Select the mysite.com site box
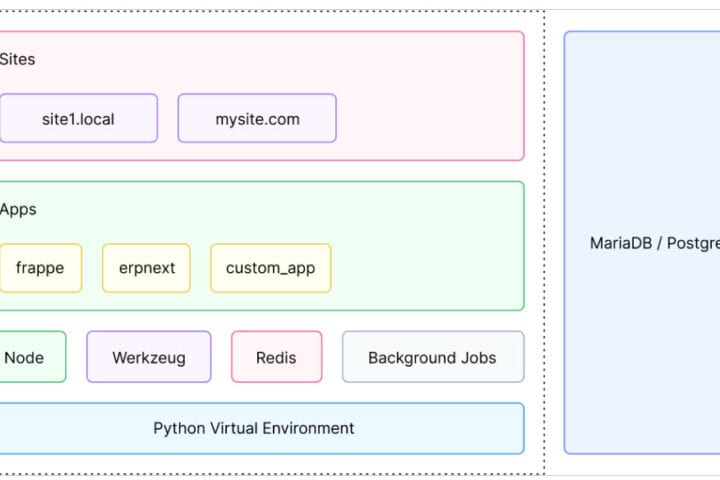 (257, 119)
